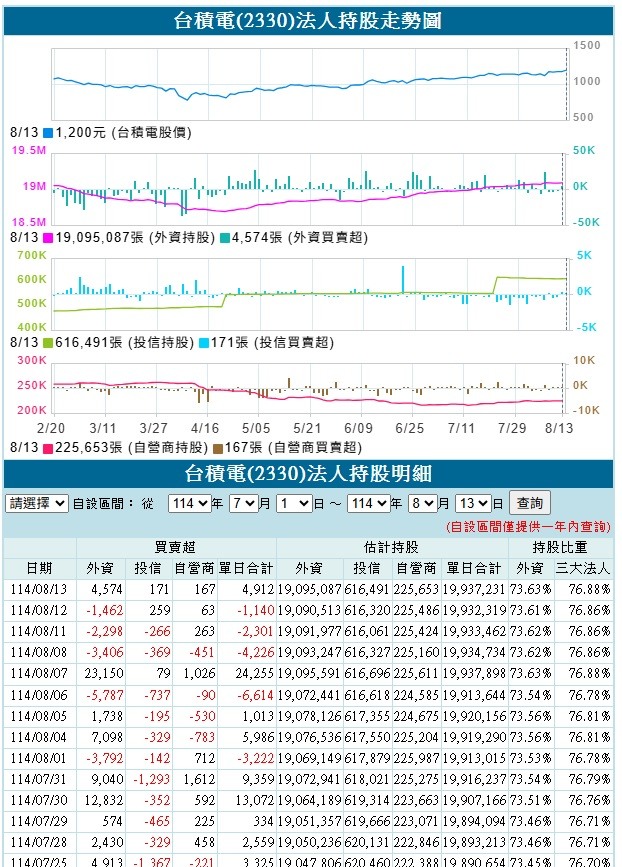Open the end month 8 dropdown
The image size is (622, 867).
coord(422,503)
